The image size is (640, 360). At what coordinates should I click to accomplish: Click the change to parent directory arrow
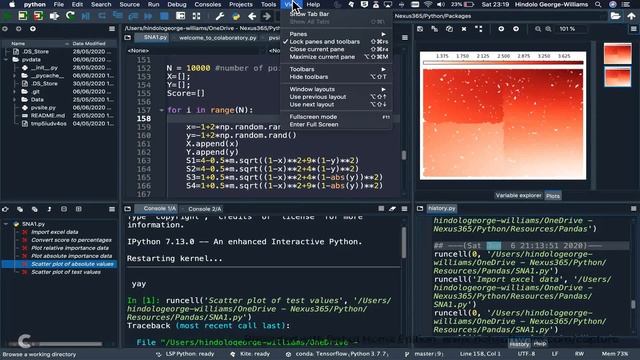(631, 16)
